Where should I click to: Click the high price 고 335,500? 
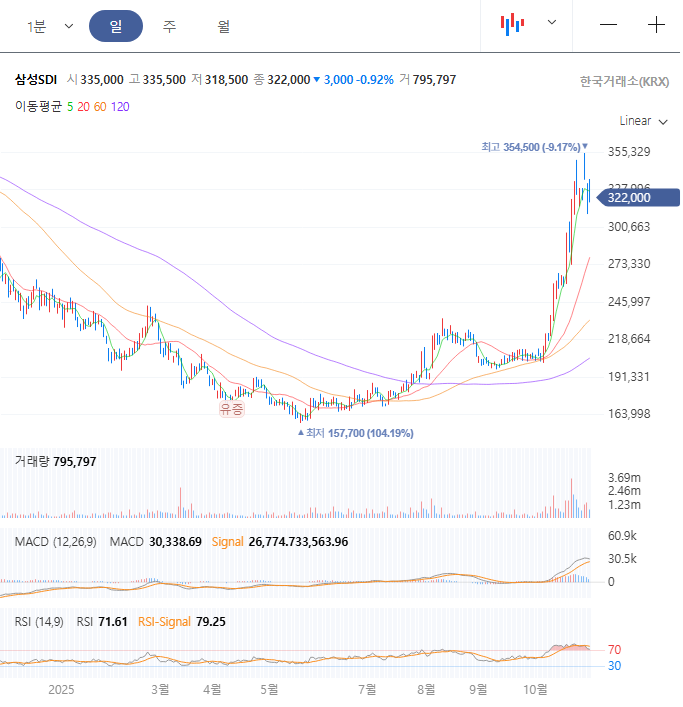pyautogui.click(x=157, y=80)
